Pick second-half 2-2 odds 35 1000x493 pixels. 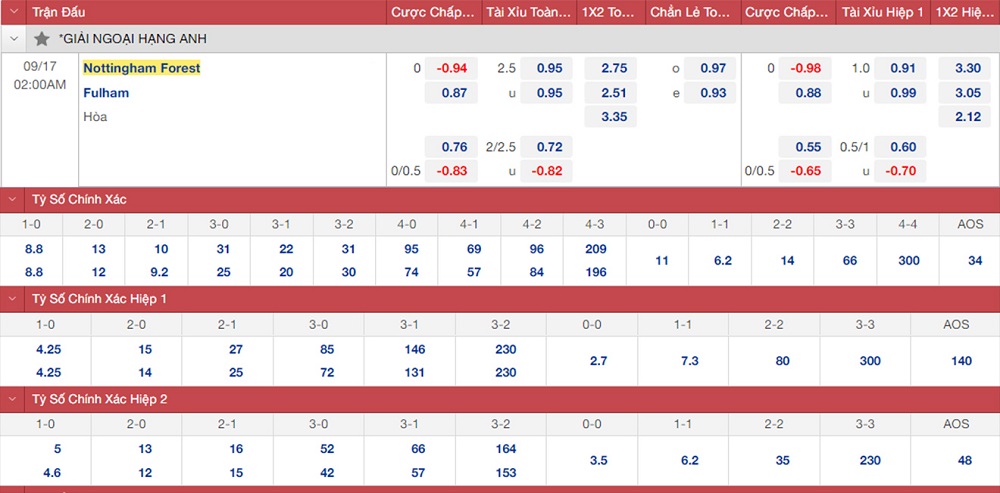click(783, 460)
